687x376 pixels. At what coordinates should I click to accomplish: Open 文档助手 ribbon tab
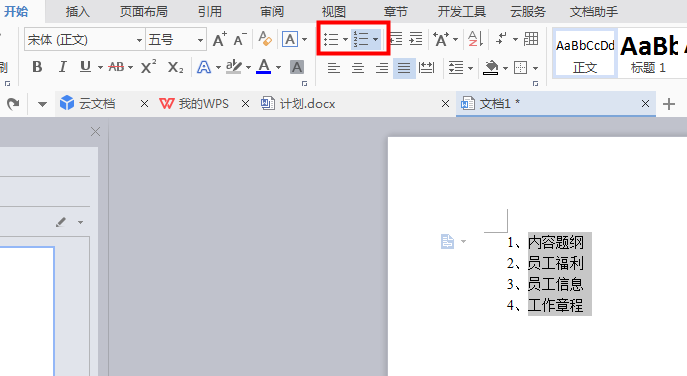point(594,12)
